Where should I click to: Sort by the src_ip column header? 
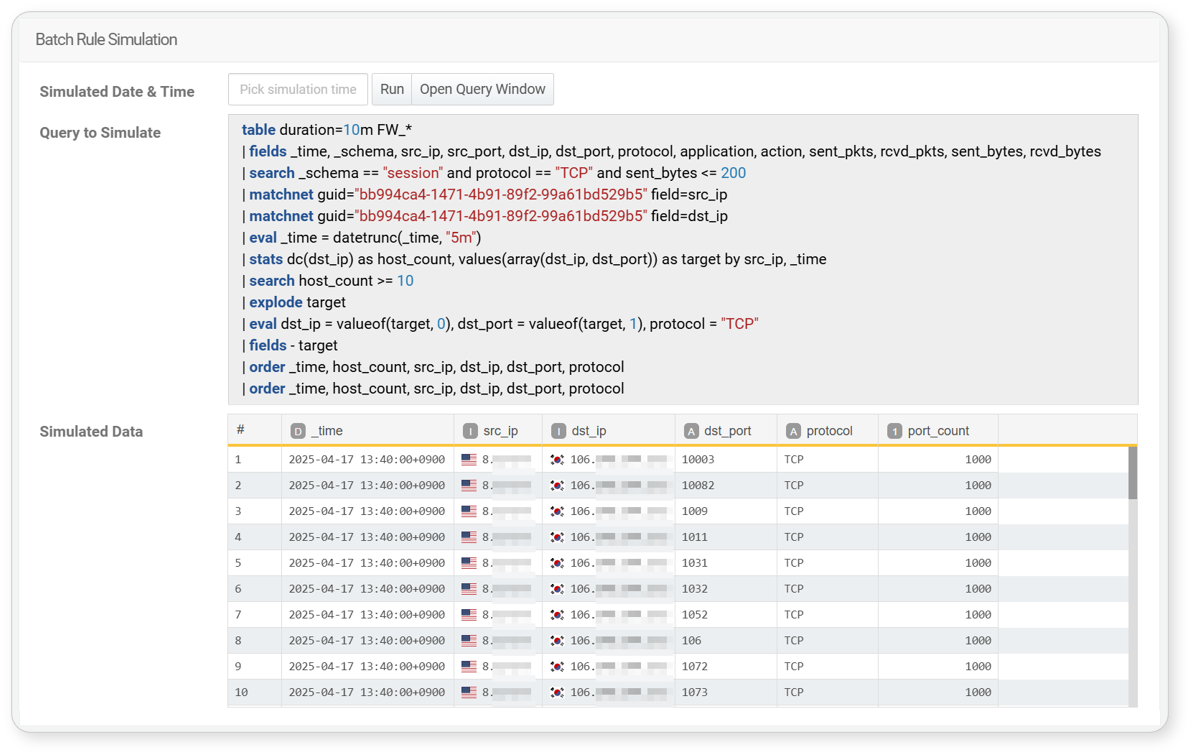(x=498, y=431)
